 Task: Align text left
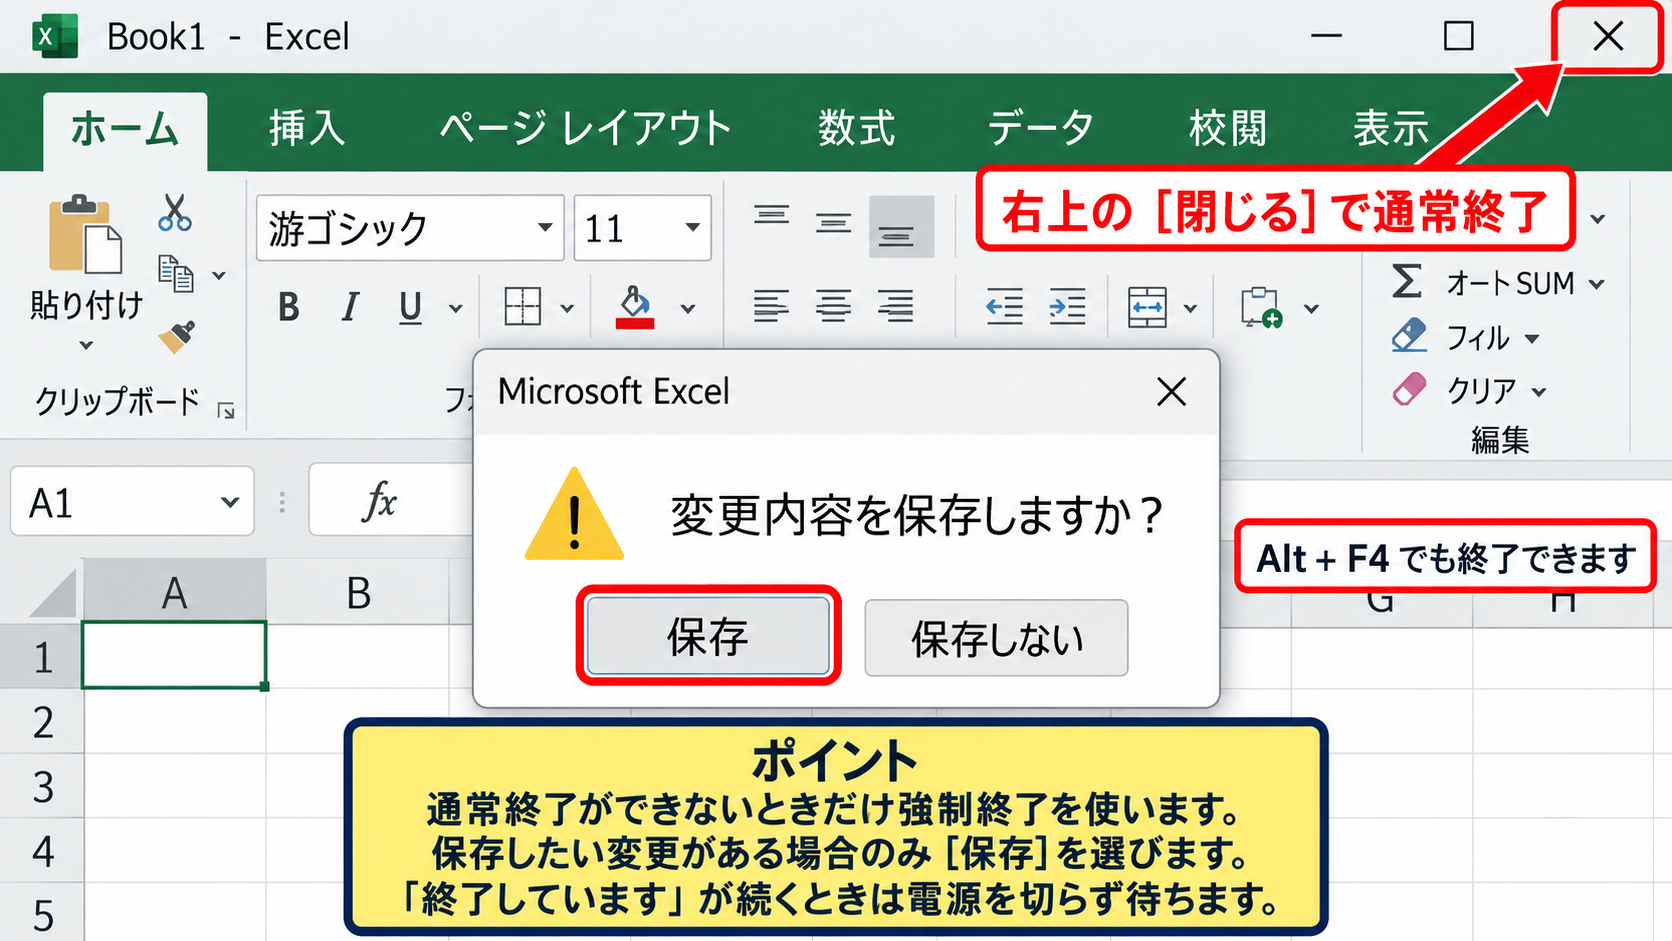click(771, 305)
